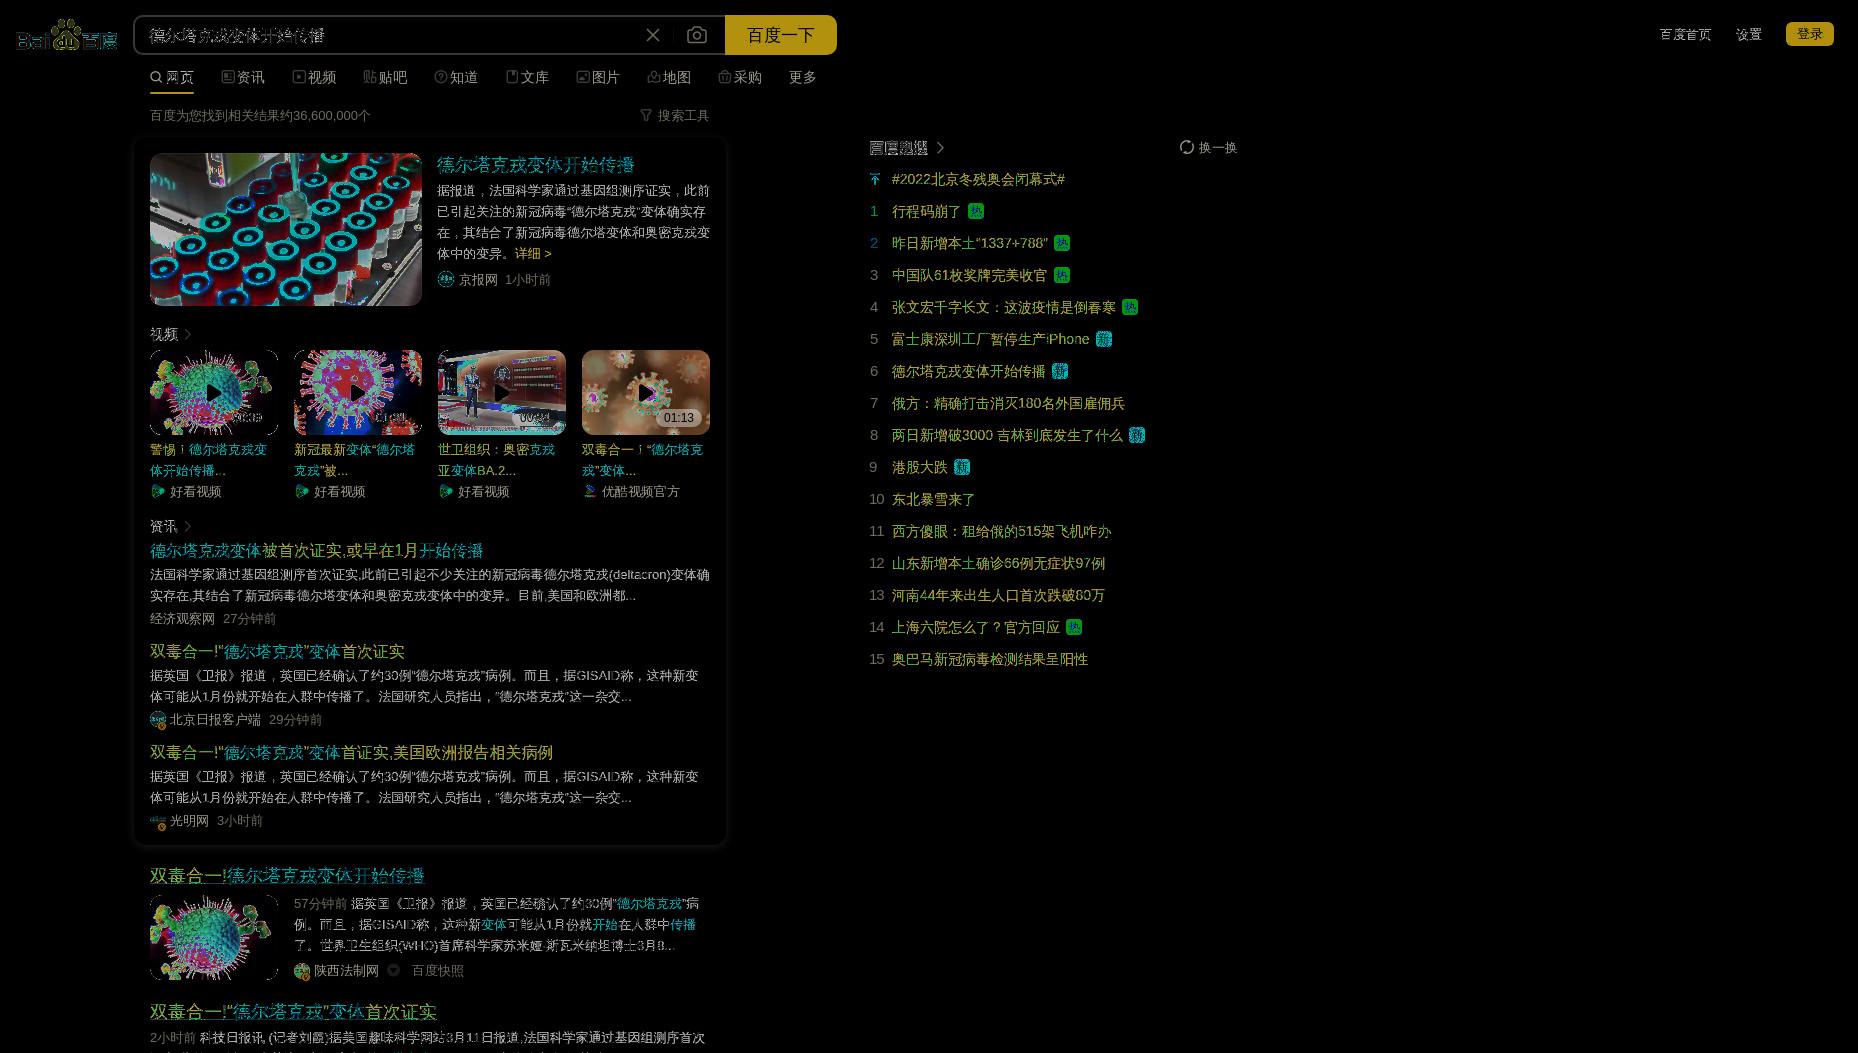Click 好看视频 icon under first video
This screenshot has width=1858, height=1053.
click(158, 491)
